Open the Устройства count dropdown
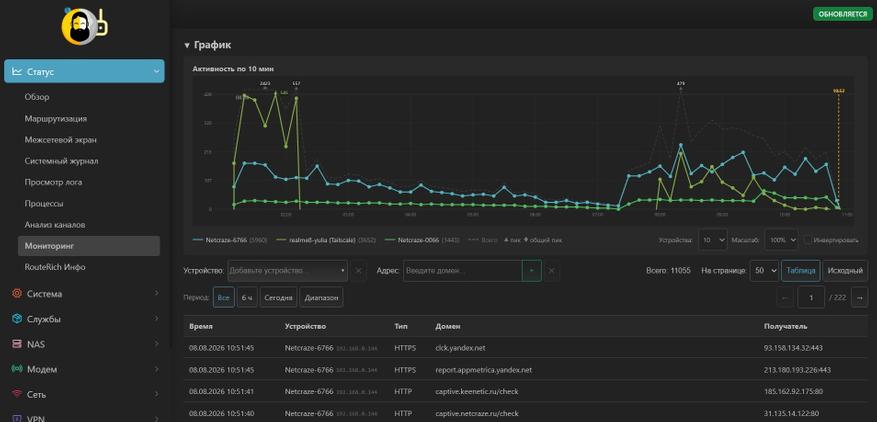877x422 pixels. point(713,240)
